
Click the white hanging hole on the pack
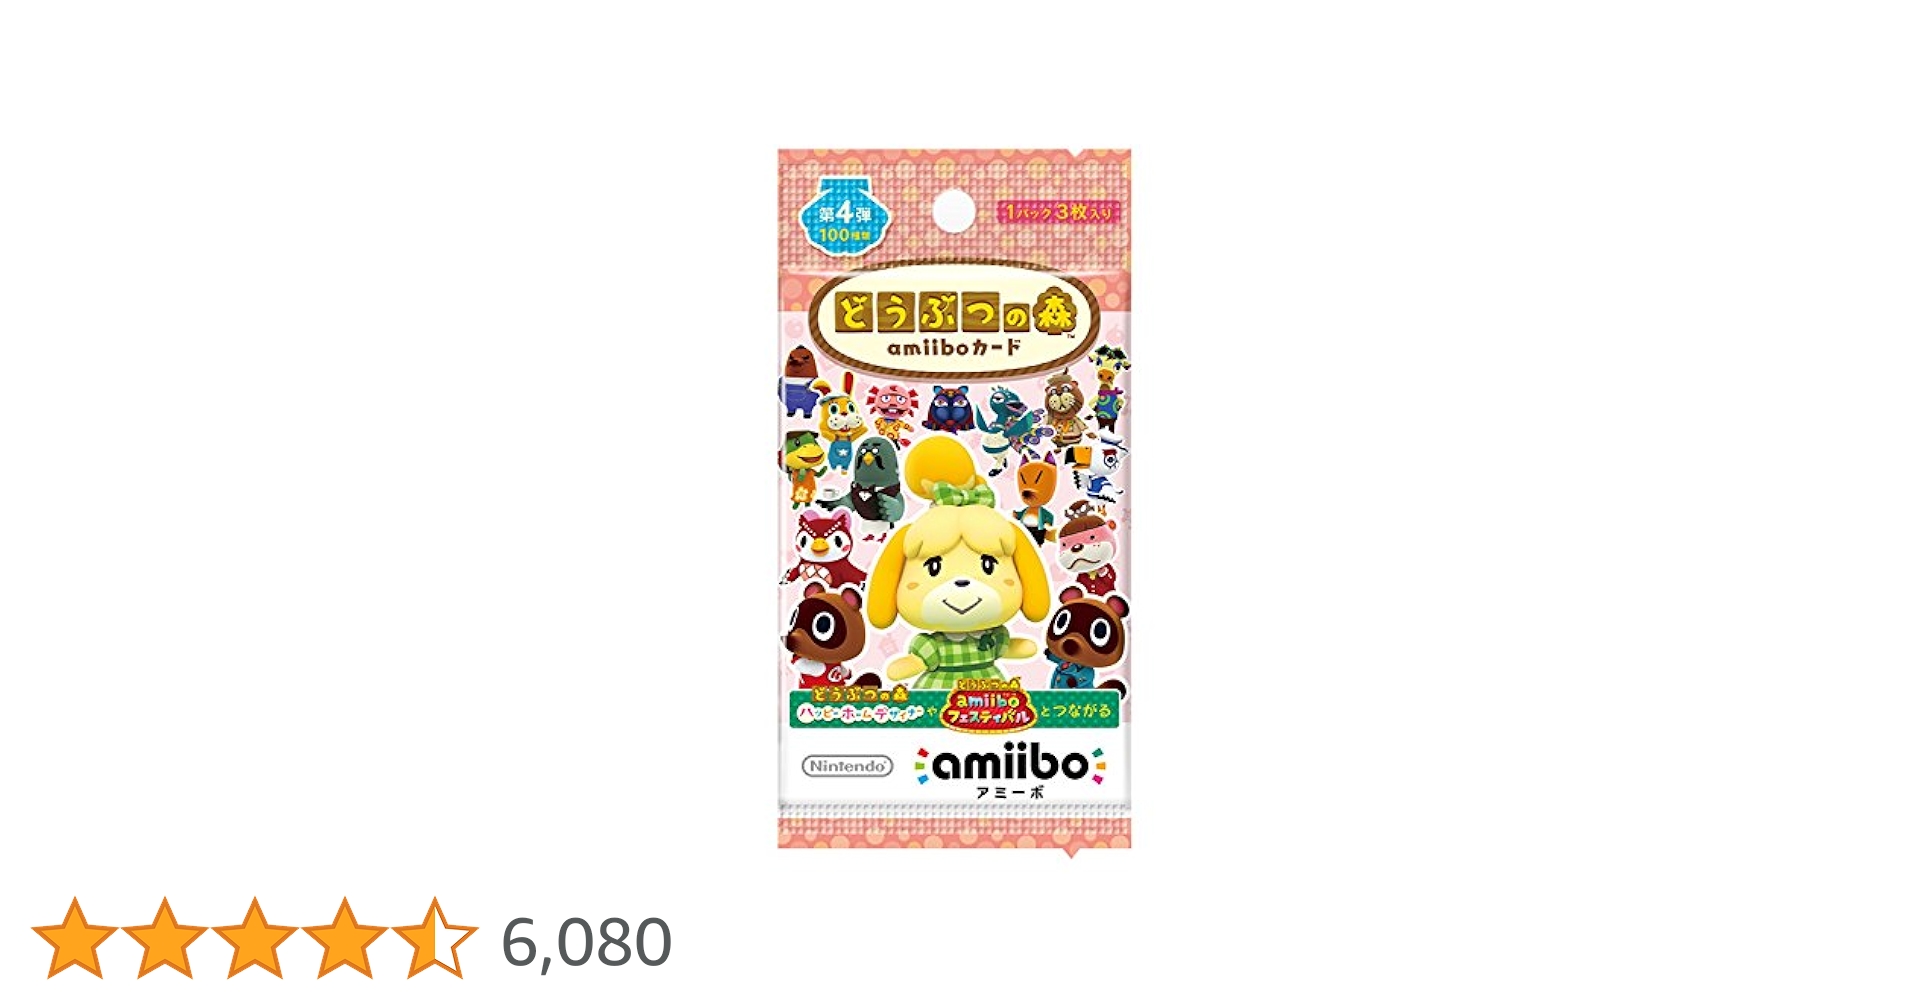click(x=953, y=211)
